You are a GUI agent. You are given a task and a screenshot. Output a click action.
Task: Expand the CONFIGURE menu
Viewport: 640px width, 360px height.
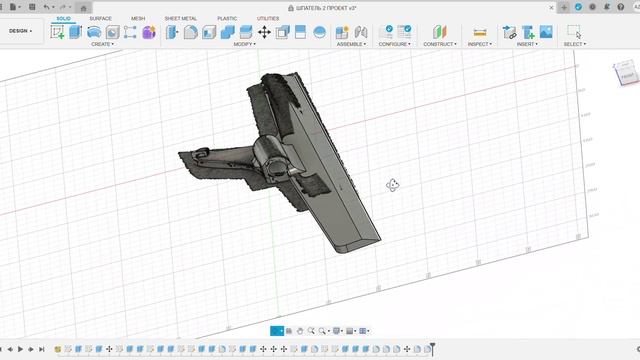(x=395, y=44)
